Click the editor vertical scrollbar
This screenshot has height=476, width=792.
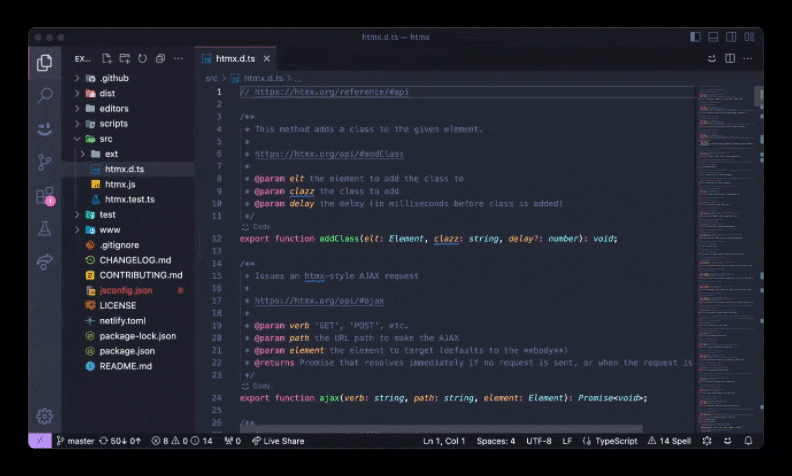[759, 96]
